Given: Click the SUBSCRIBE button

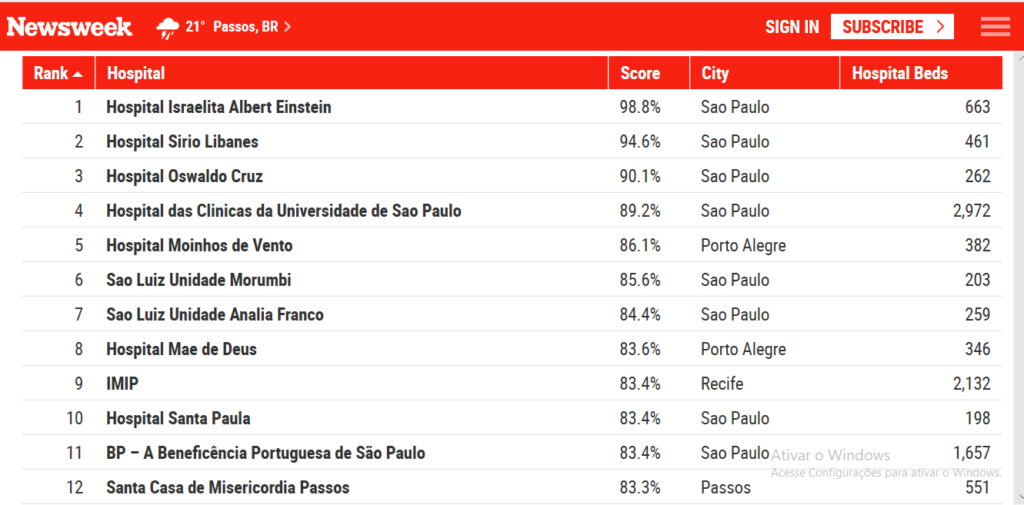Looking at the screenshot, I should (x=892, y=27).
